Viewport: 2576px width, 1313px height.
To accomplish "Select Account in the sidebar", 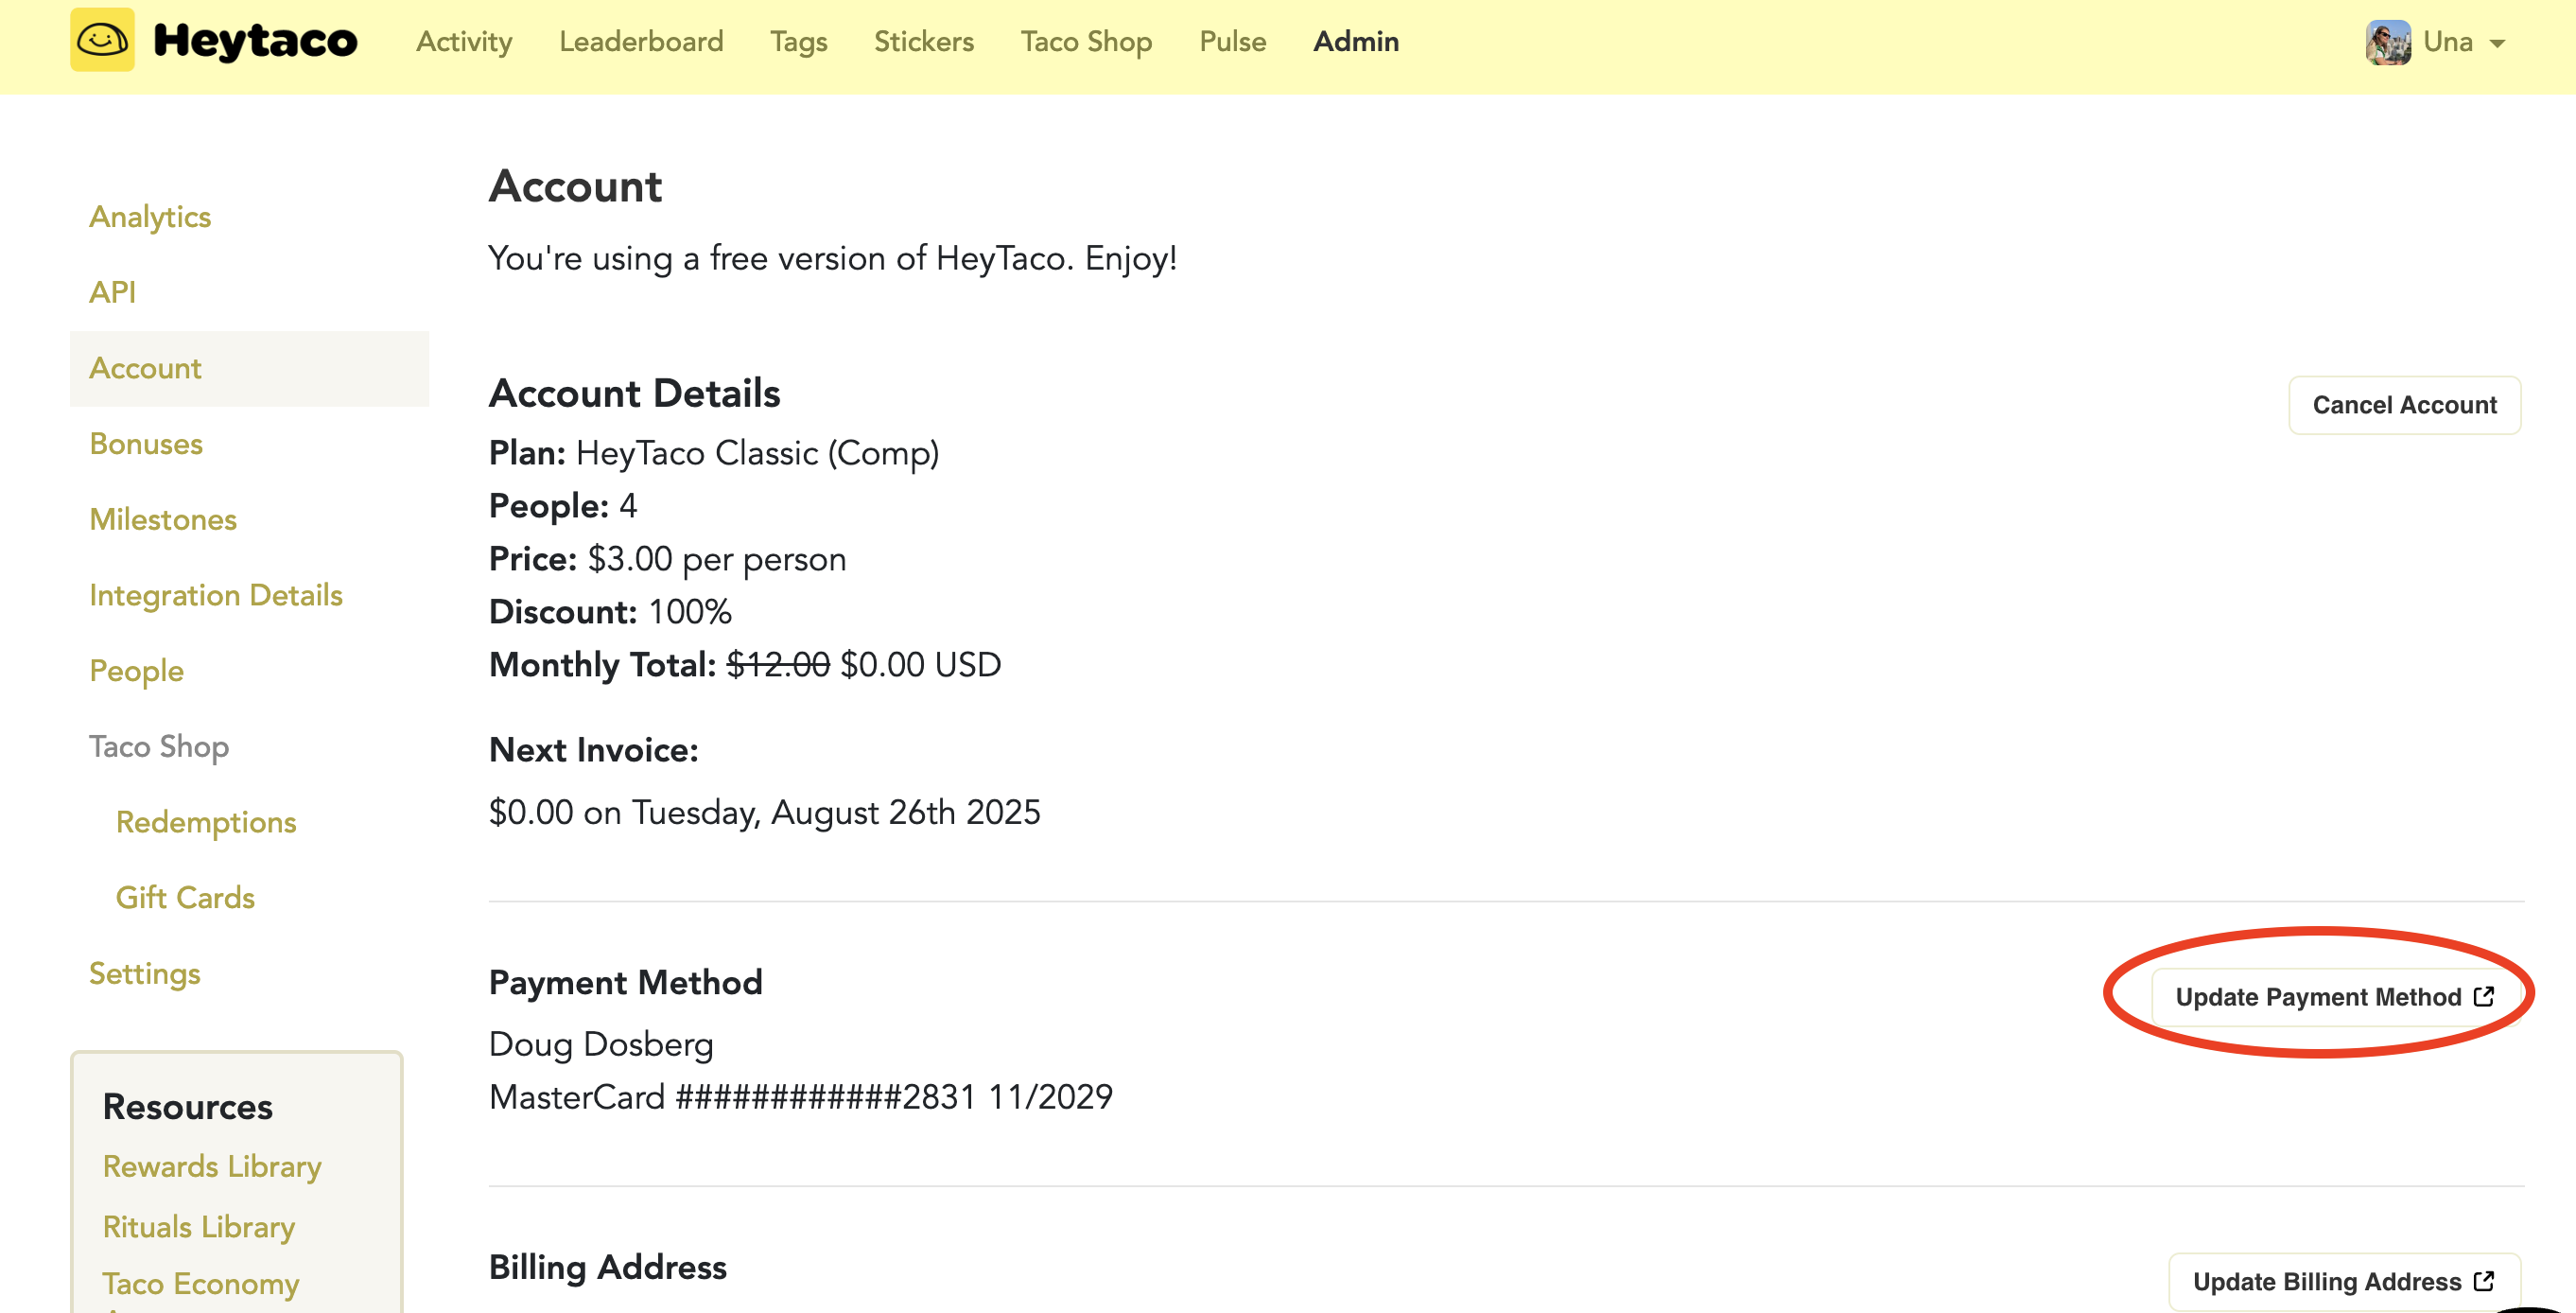I will pos(249,368).
